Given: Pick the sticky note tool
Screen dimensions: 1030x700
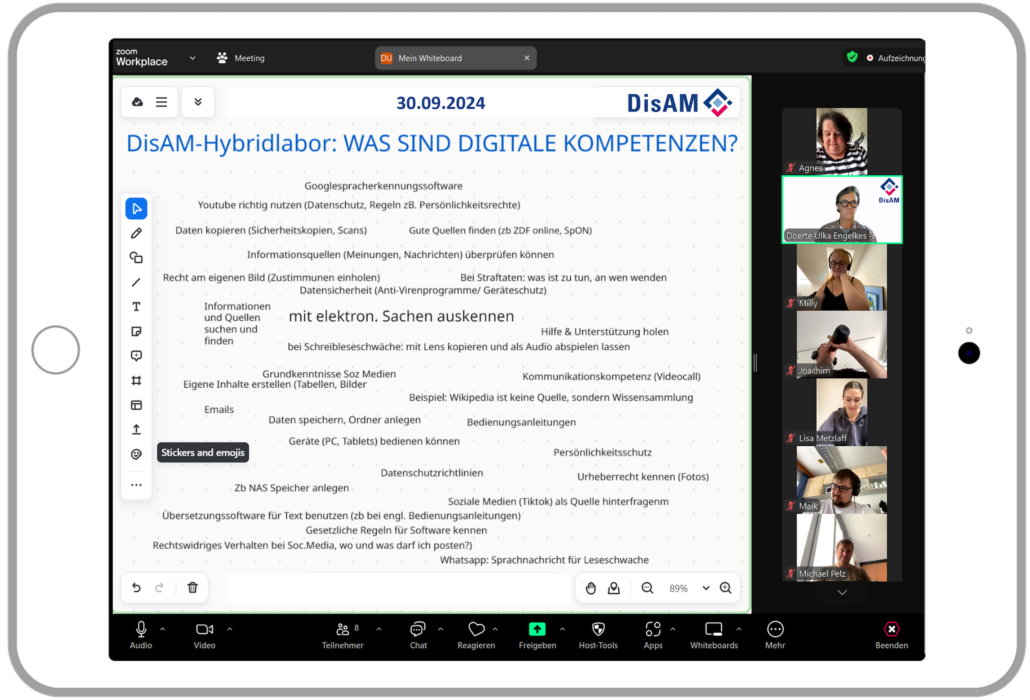Looking at the screenshot, I should tap(137, 331).
